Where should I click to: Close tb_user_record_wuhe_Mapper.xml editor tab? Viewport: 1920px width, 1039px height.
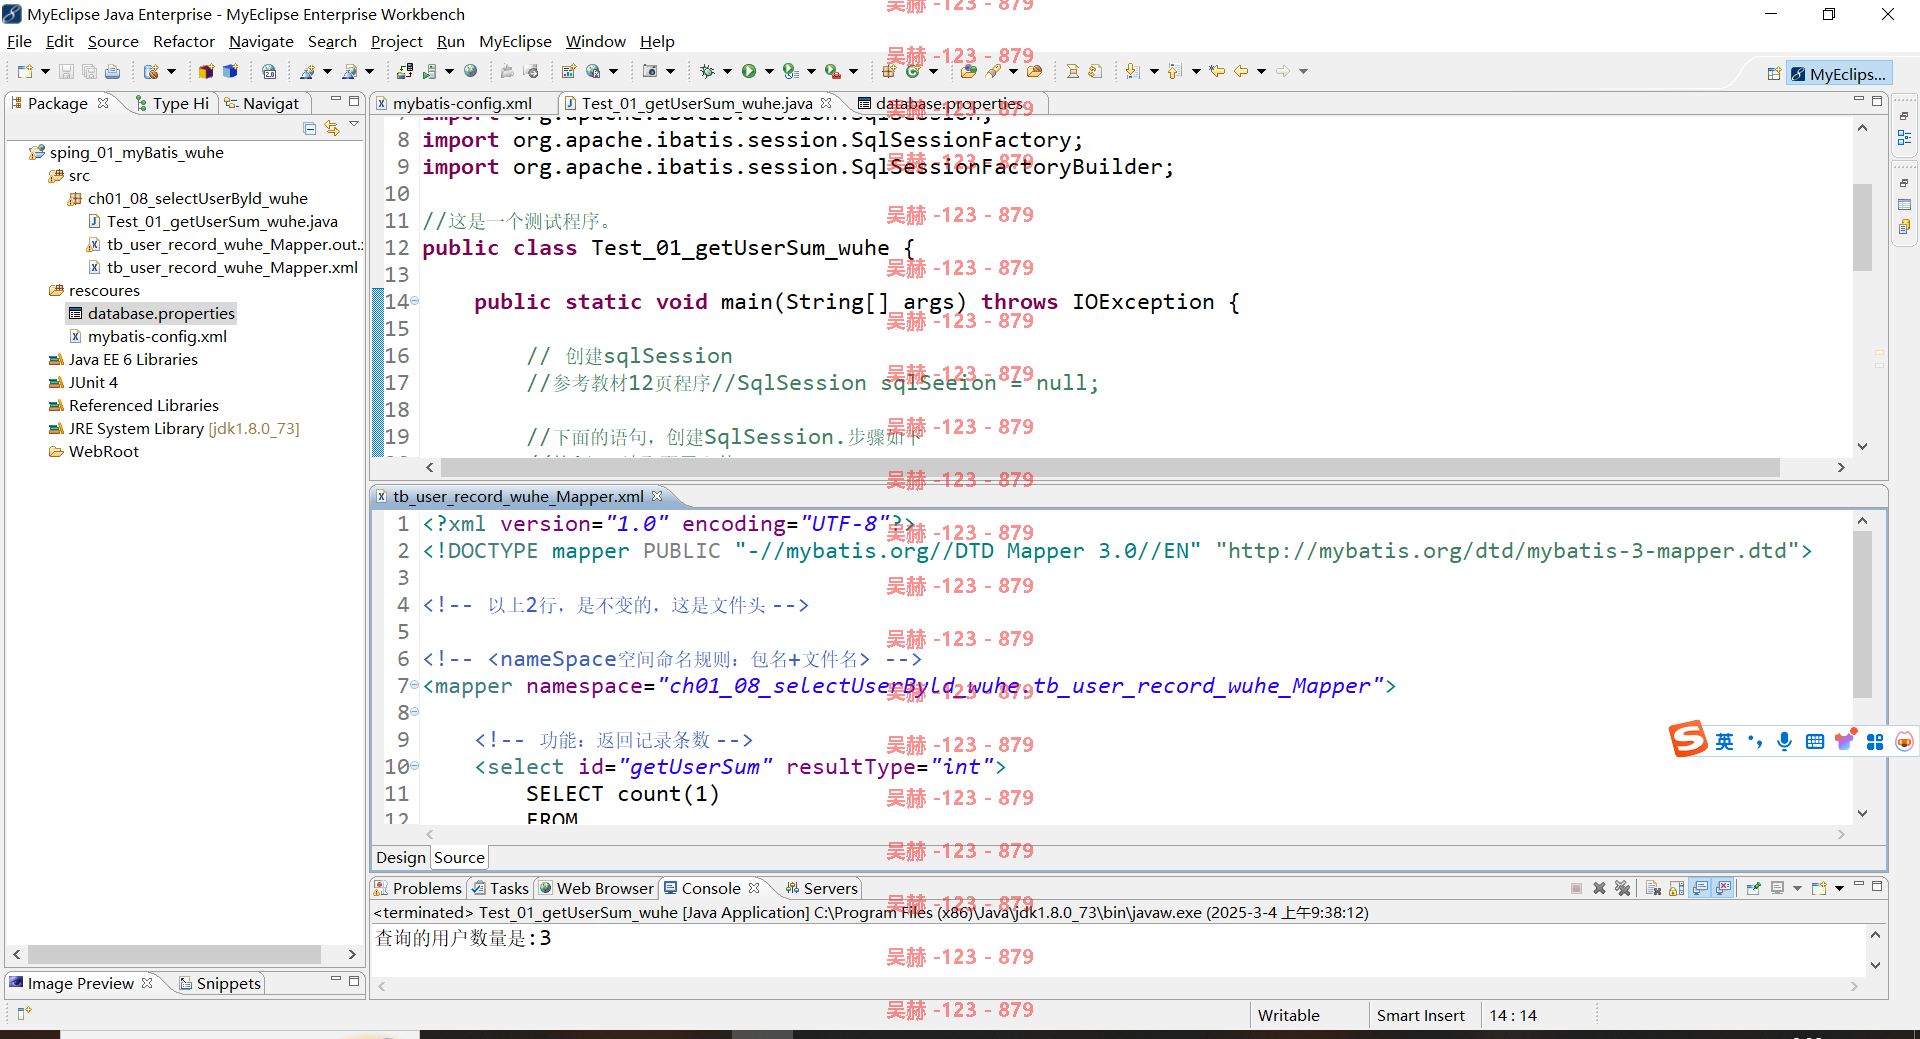[x=657, y=496]
